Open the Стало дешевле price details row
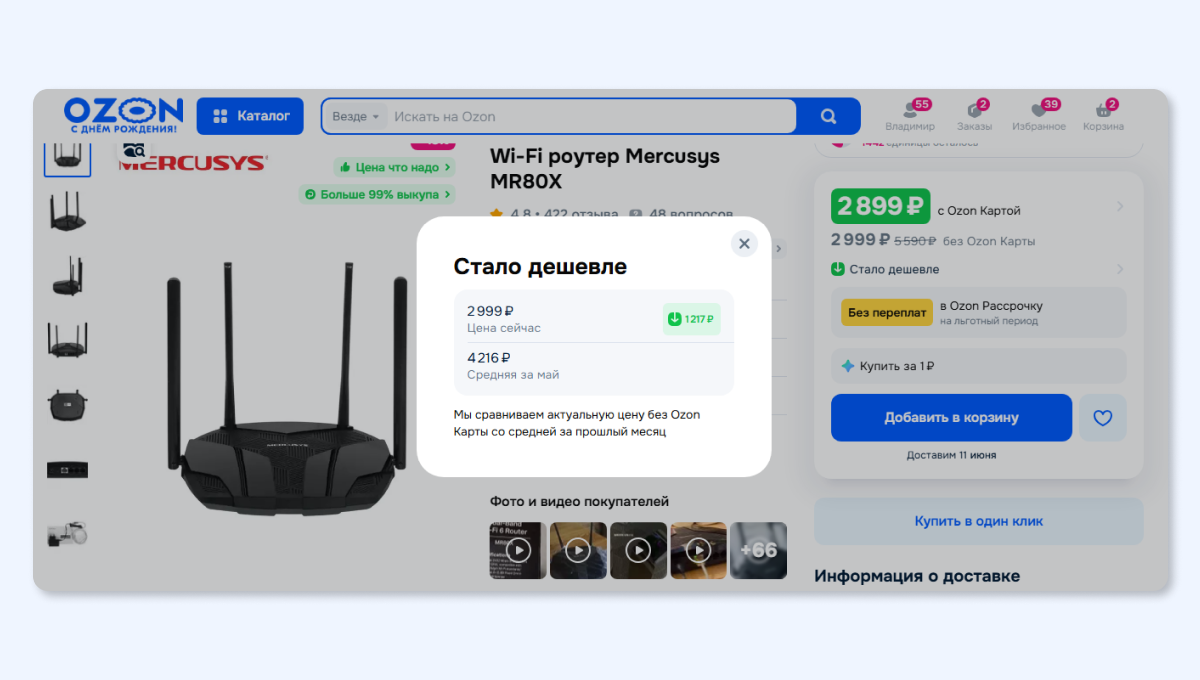This screenshot has height=680, width=1200. click(978, 269)
